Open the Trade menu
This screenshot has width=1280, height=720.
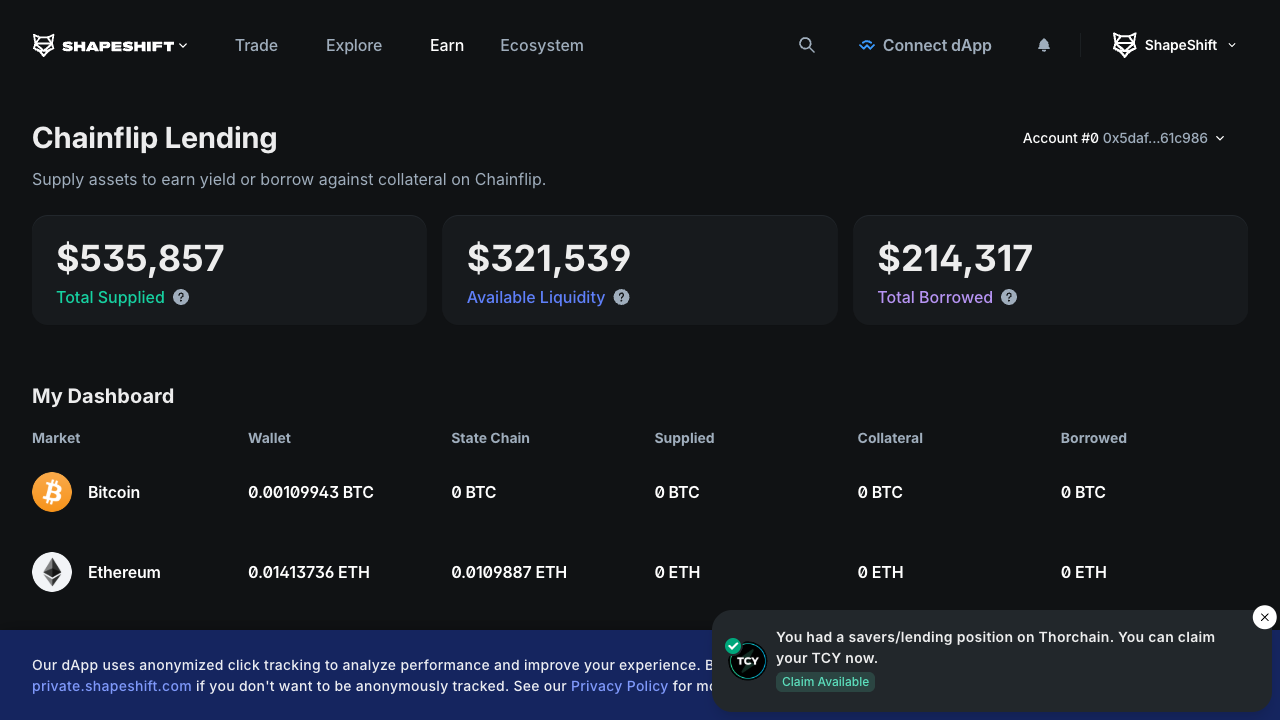tap(256, 45)
